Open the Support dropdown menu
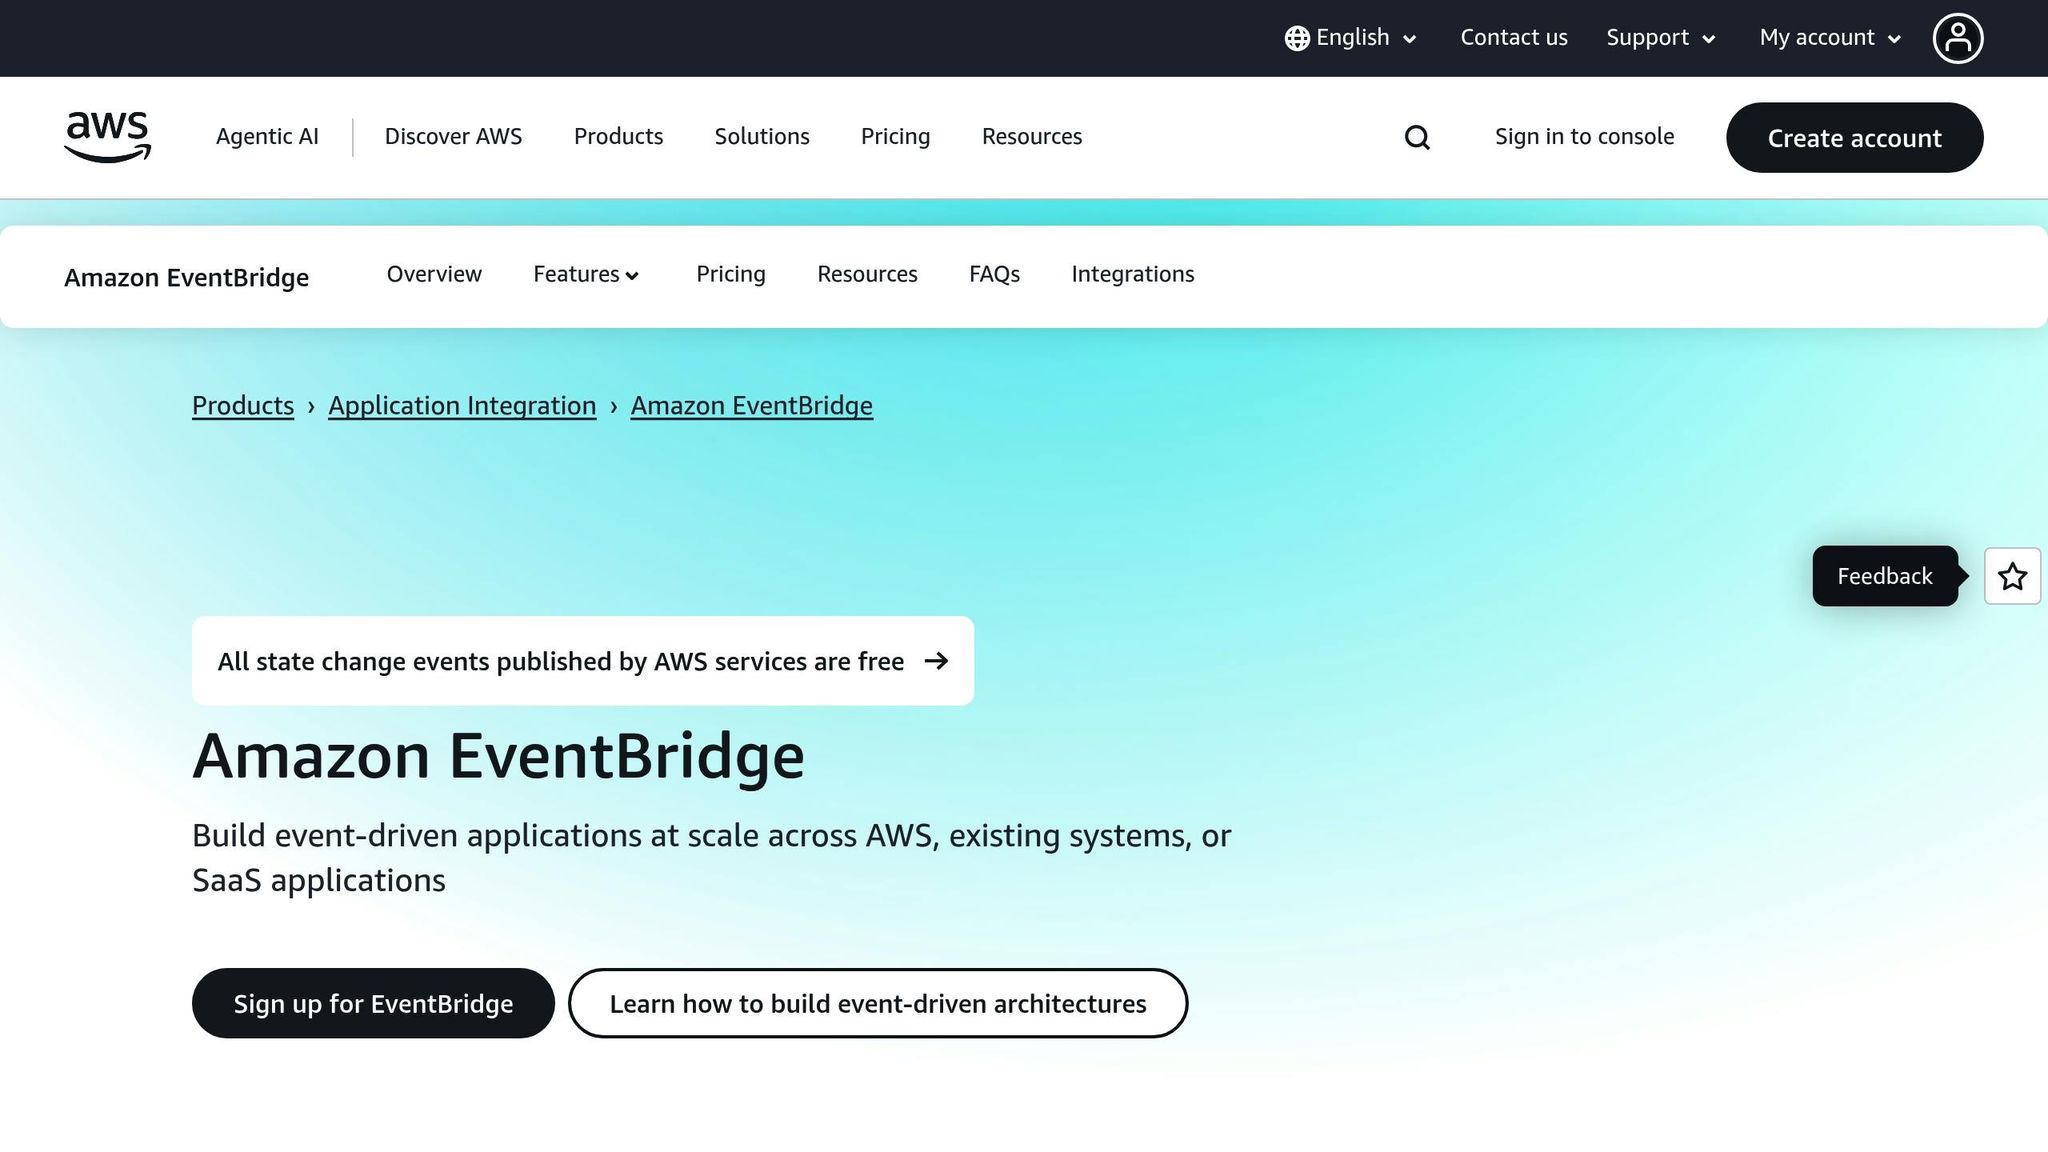 [x=1659, y=37]
